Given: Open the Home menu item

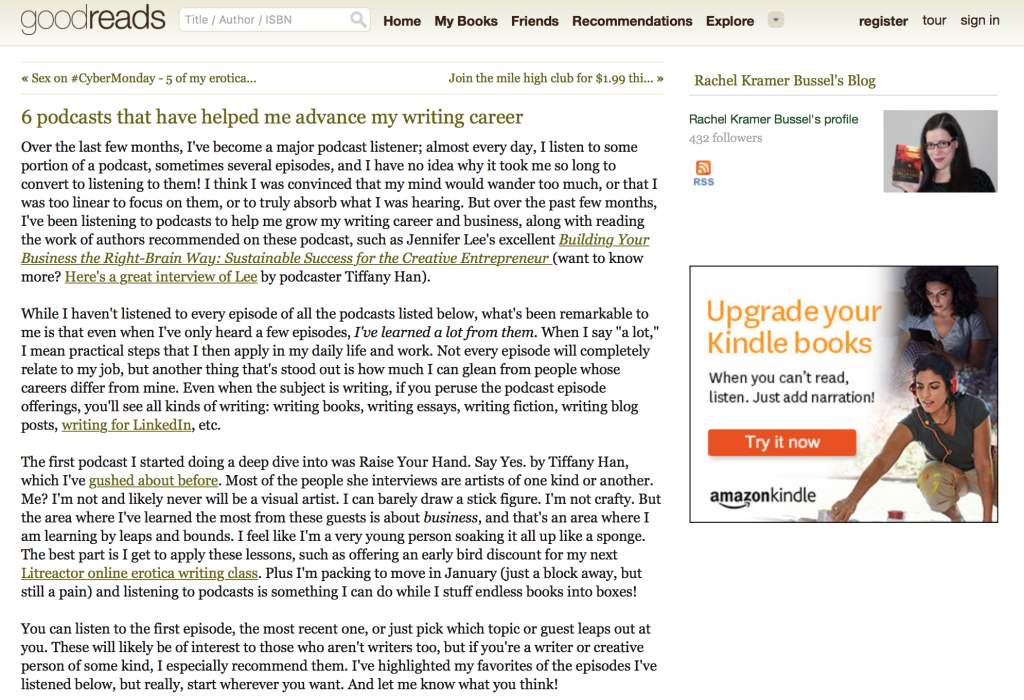Looking at the screenshot, I should [402, 21].
